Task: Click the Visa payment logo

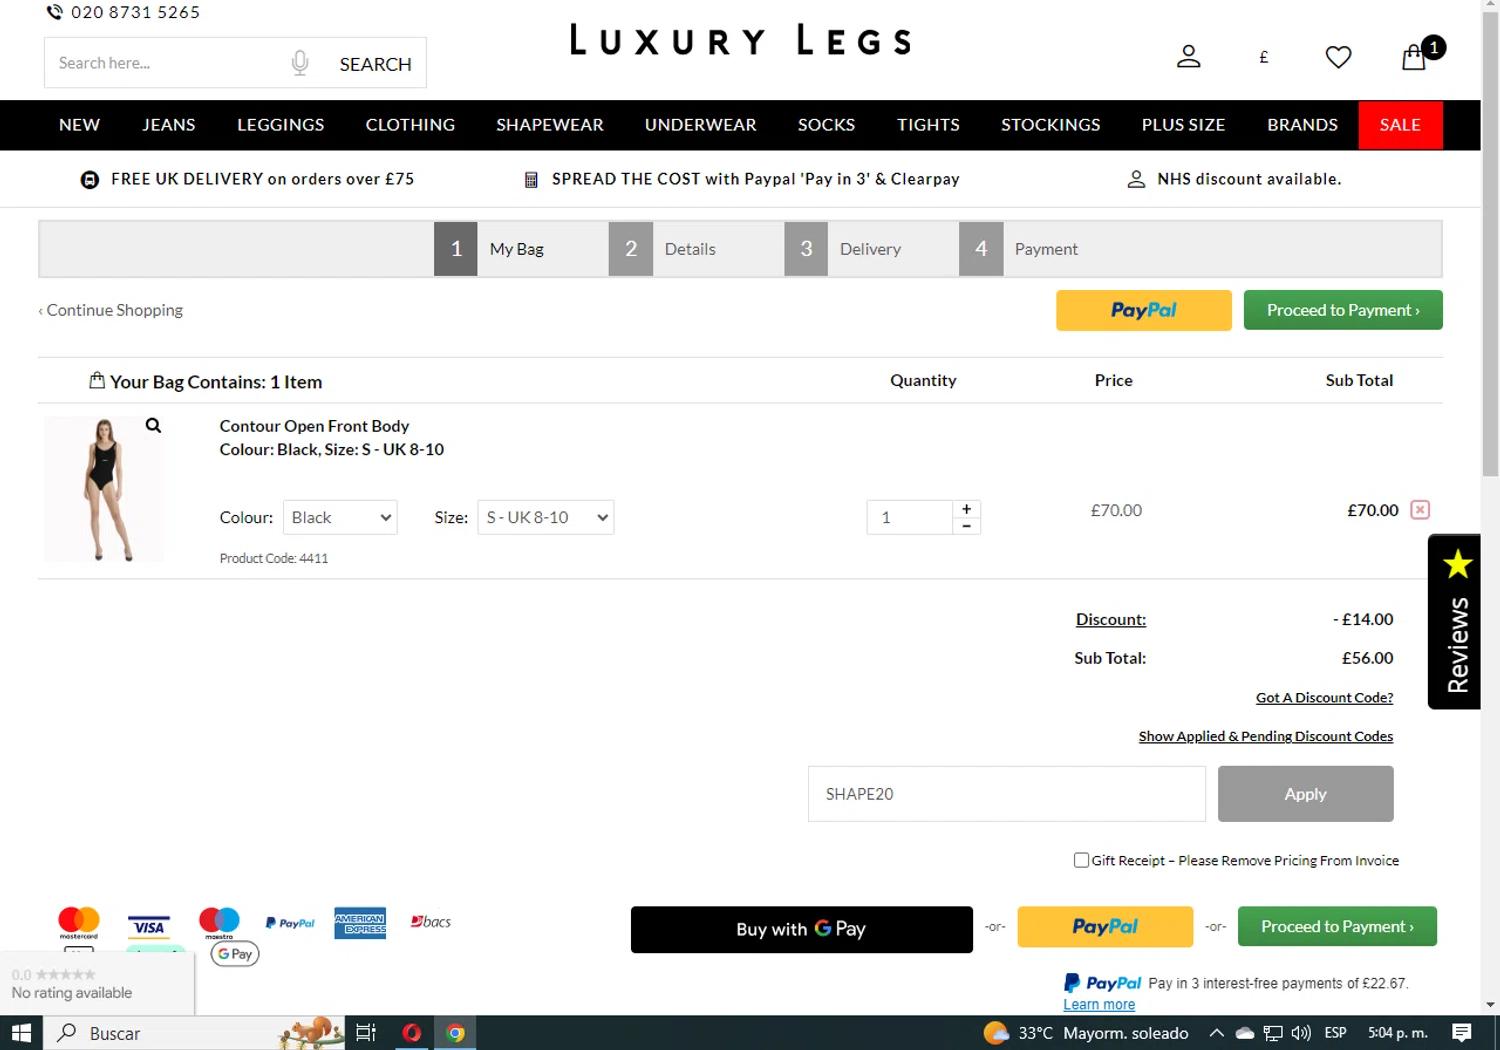Action: click(x=149, y=926)
